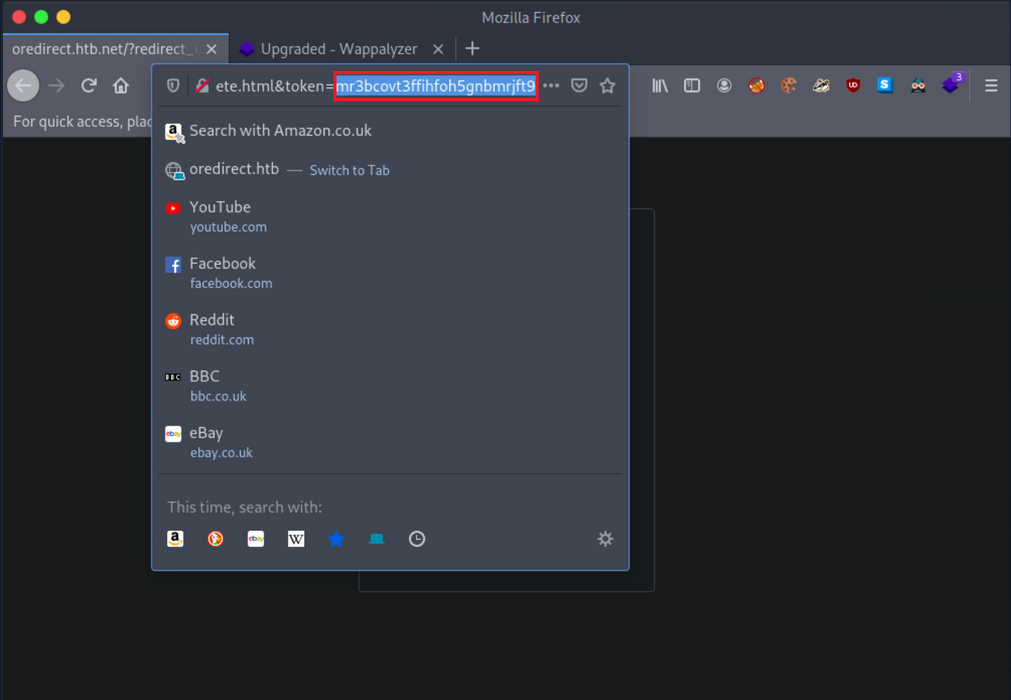
Task: Open the Firefox hamburger menu
Action: [991, 86]
